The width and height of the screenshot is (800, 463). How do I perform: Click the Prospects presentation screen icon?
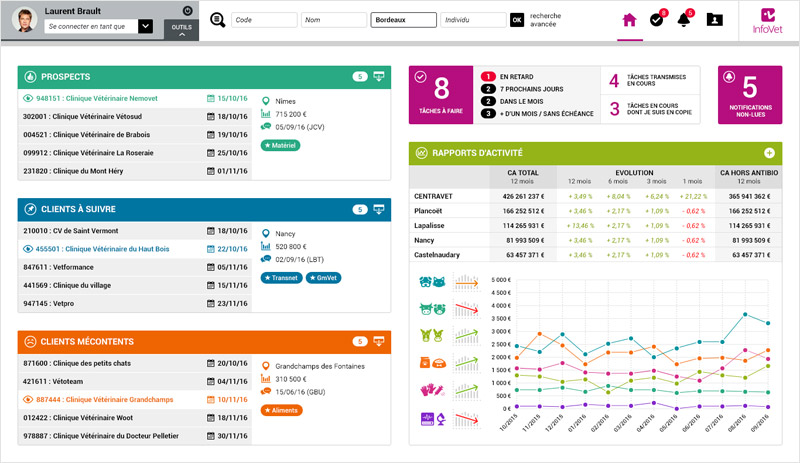(x=379, y=77)
